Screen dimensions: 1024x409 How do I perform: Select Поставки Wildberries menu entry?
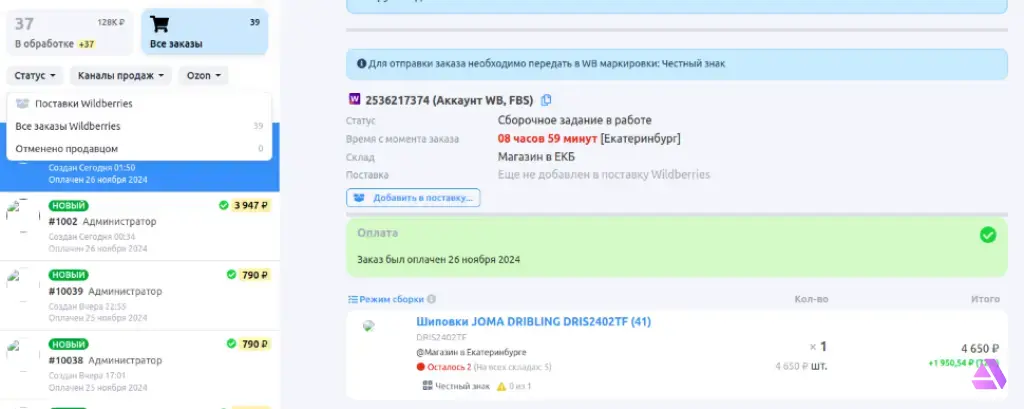tap(139, 104)
